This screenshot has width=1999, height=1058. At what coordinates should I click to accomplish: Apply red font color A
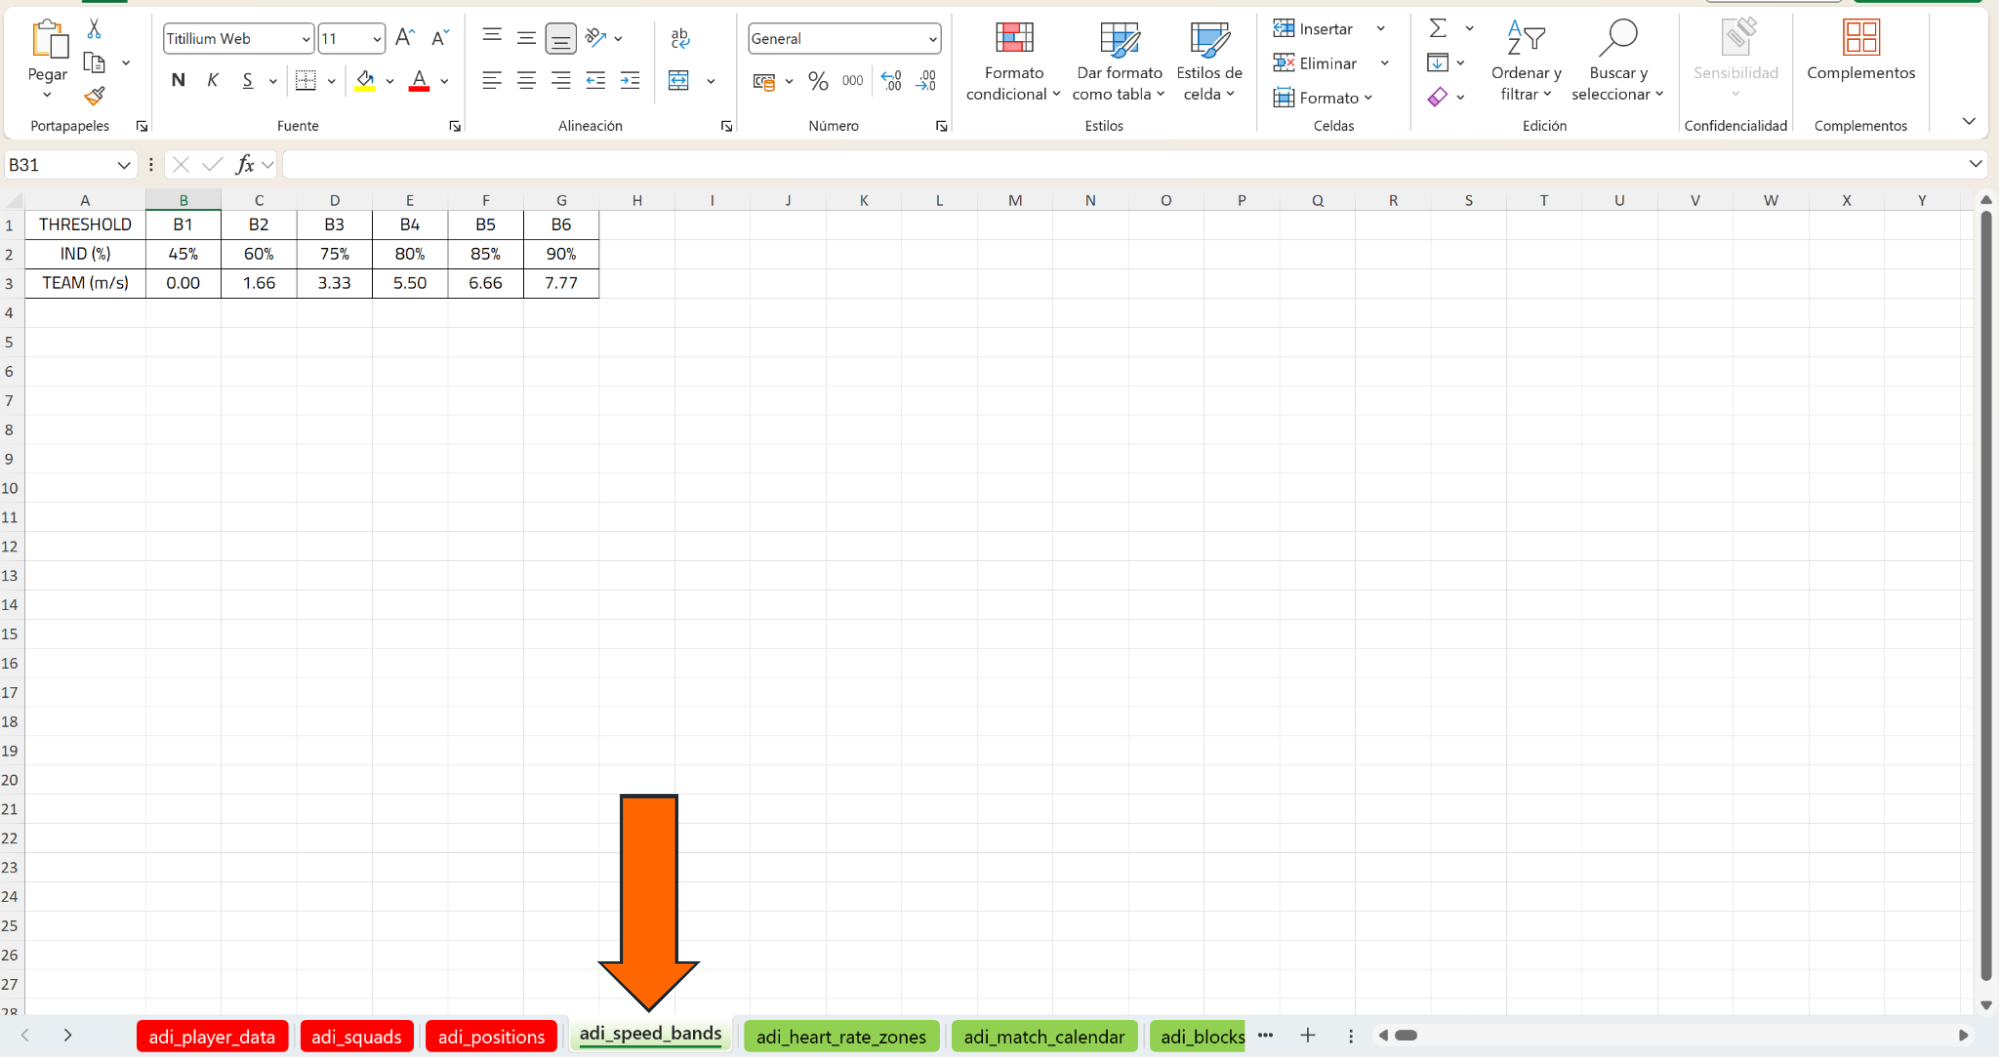419,81
